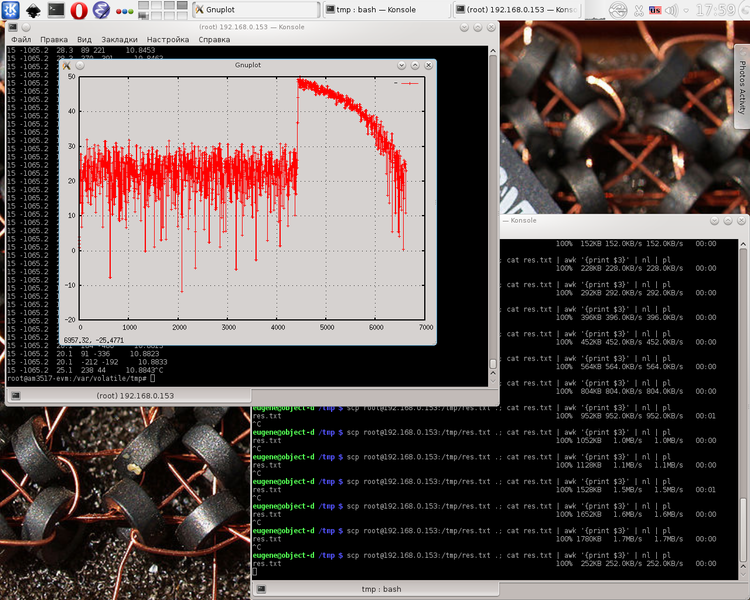Switch to (root) 192.168.0.153 Konsole taskbar entry
Image resolution: width=750 pixels, height=600 pixels.
[x=517, y=10]
